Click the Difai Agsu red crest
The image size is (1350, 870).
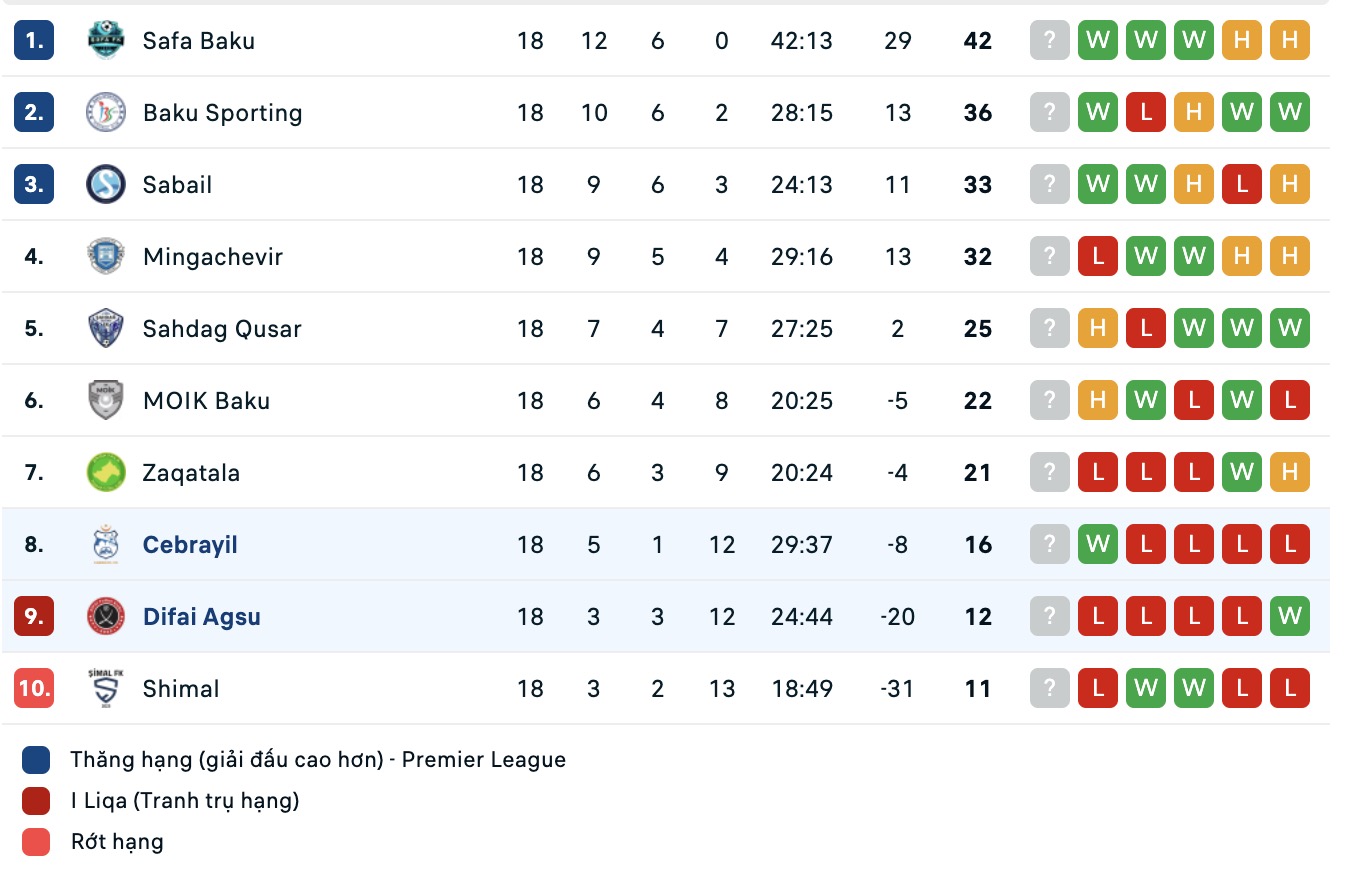tap(106, 617)
